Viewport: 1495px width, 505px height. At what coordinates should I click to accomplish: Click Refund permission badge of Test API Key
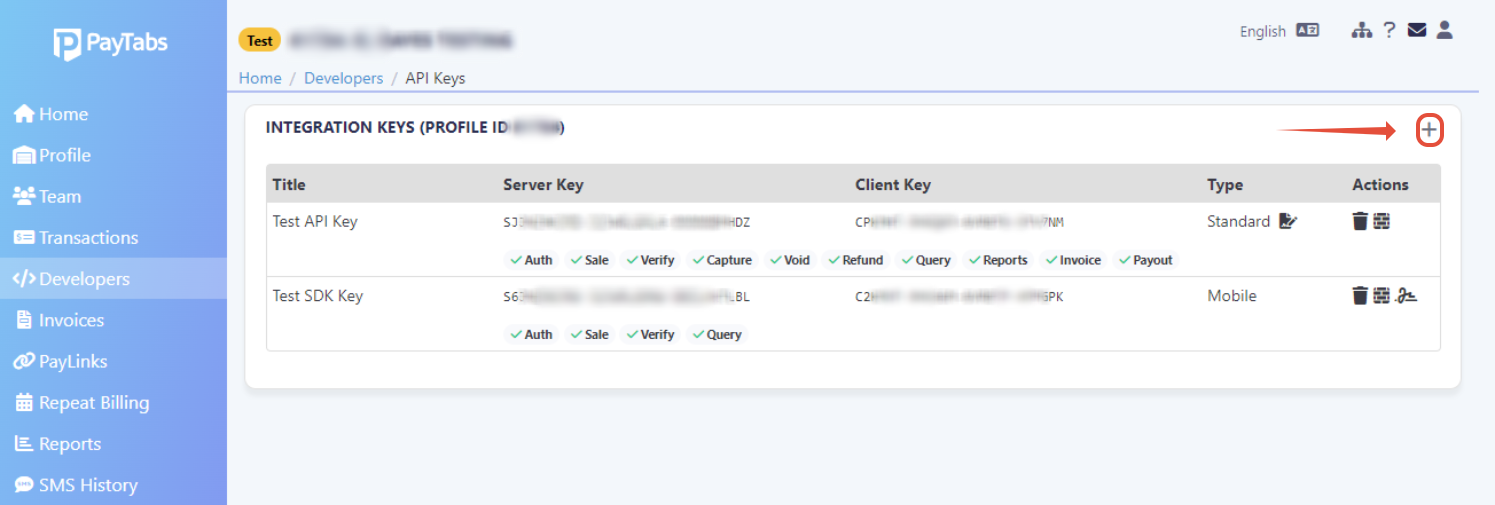point(856,260)
